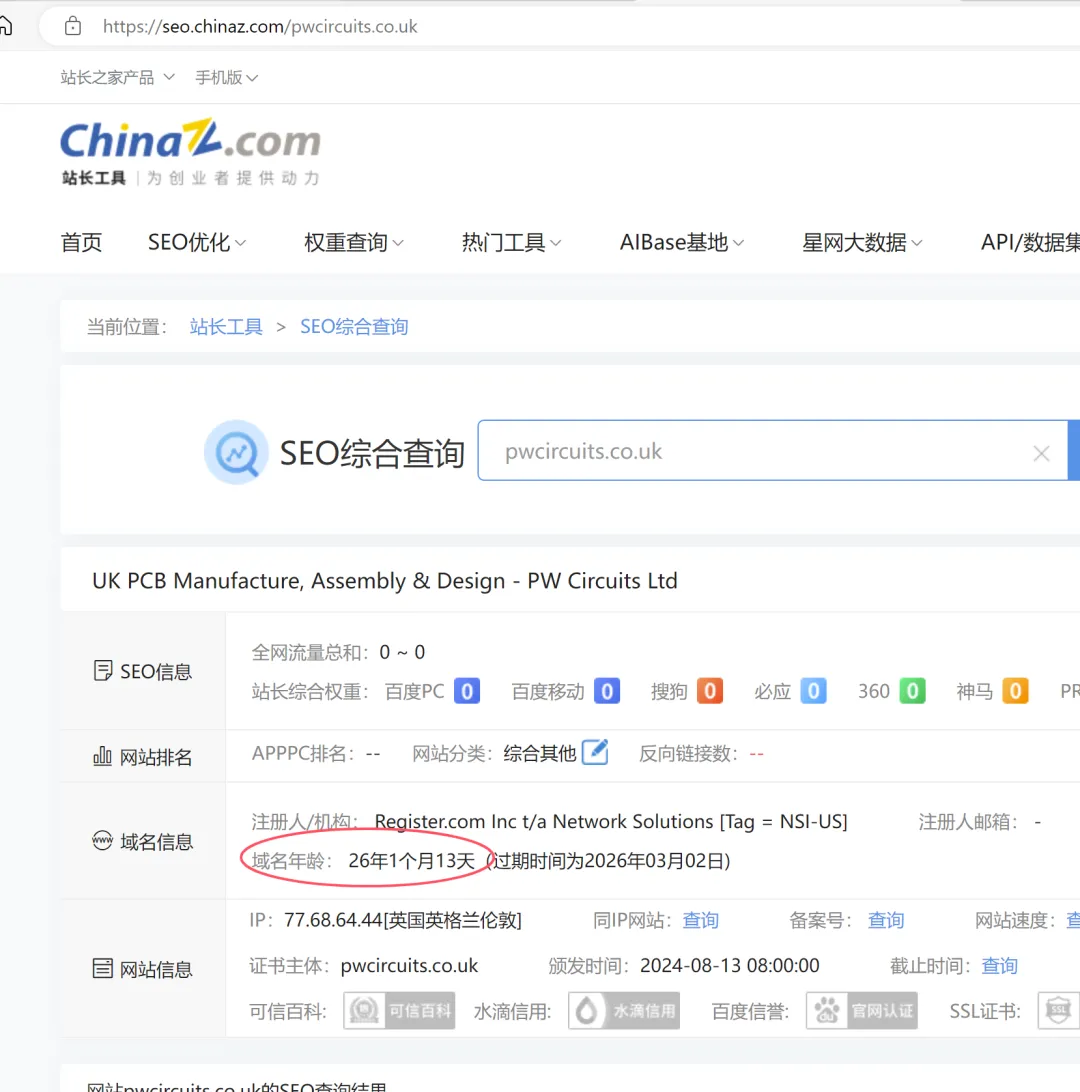Click 查询 link next to 同IP网站
The height and width of the screenshot is (1092, 1080).
(x=700, y=920)
